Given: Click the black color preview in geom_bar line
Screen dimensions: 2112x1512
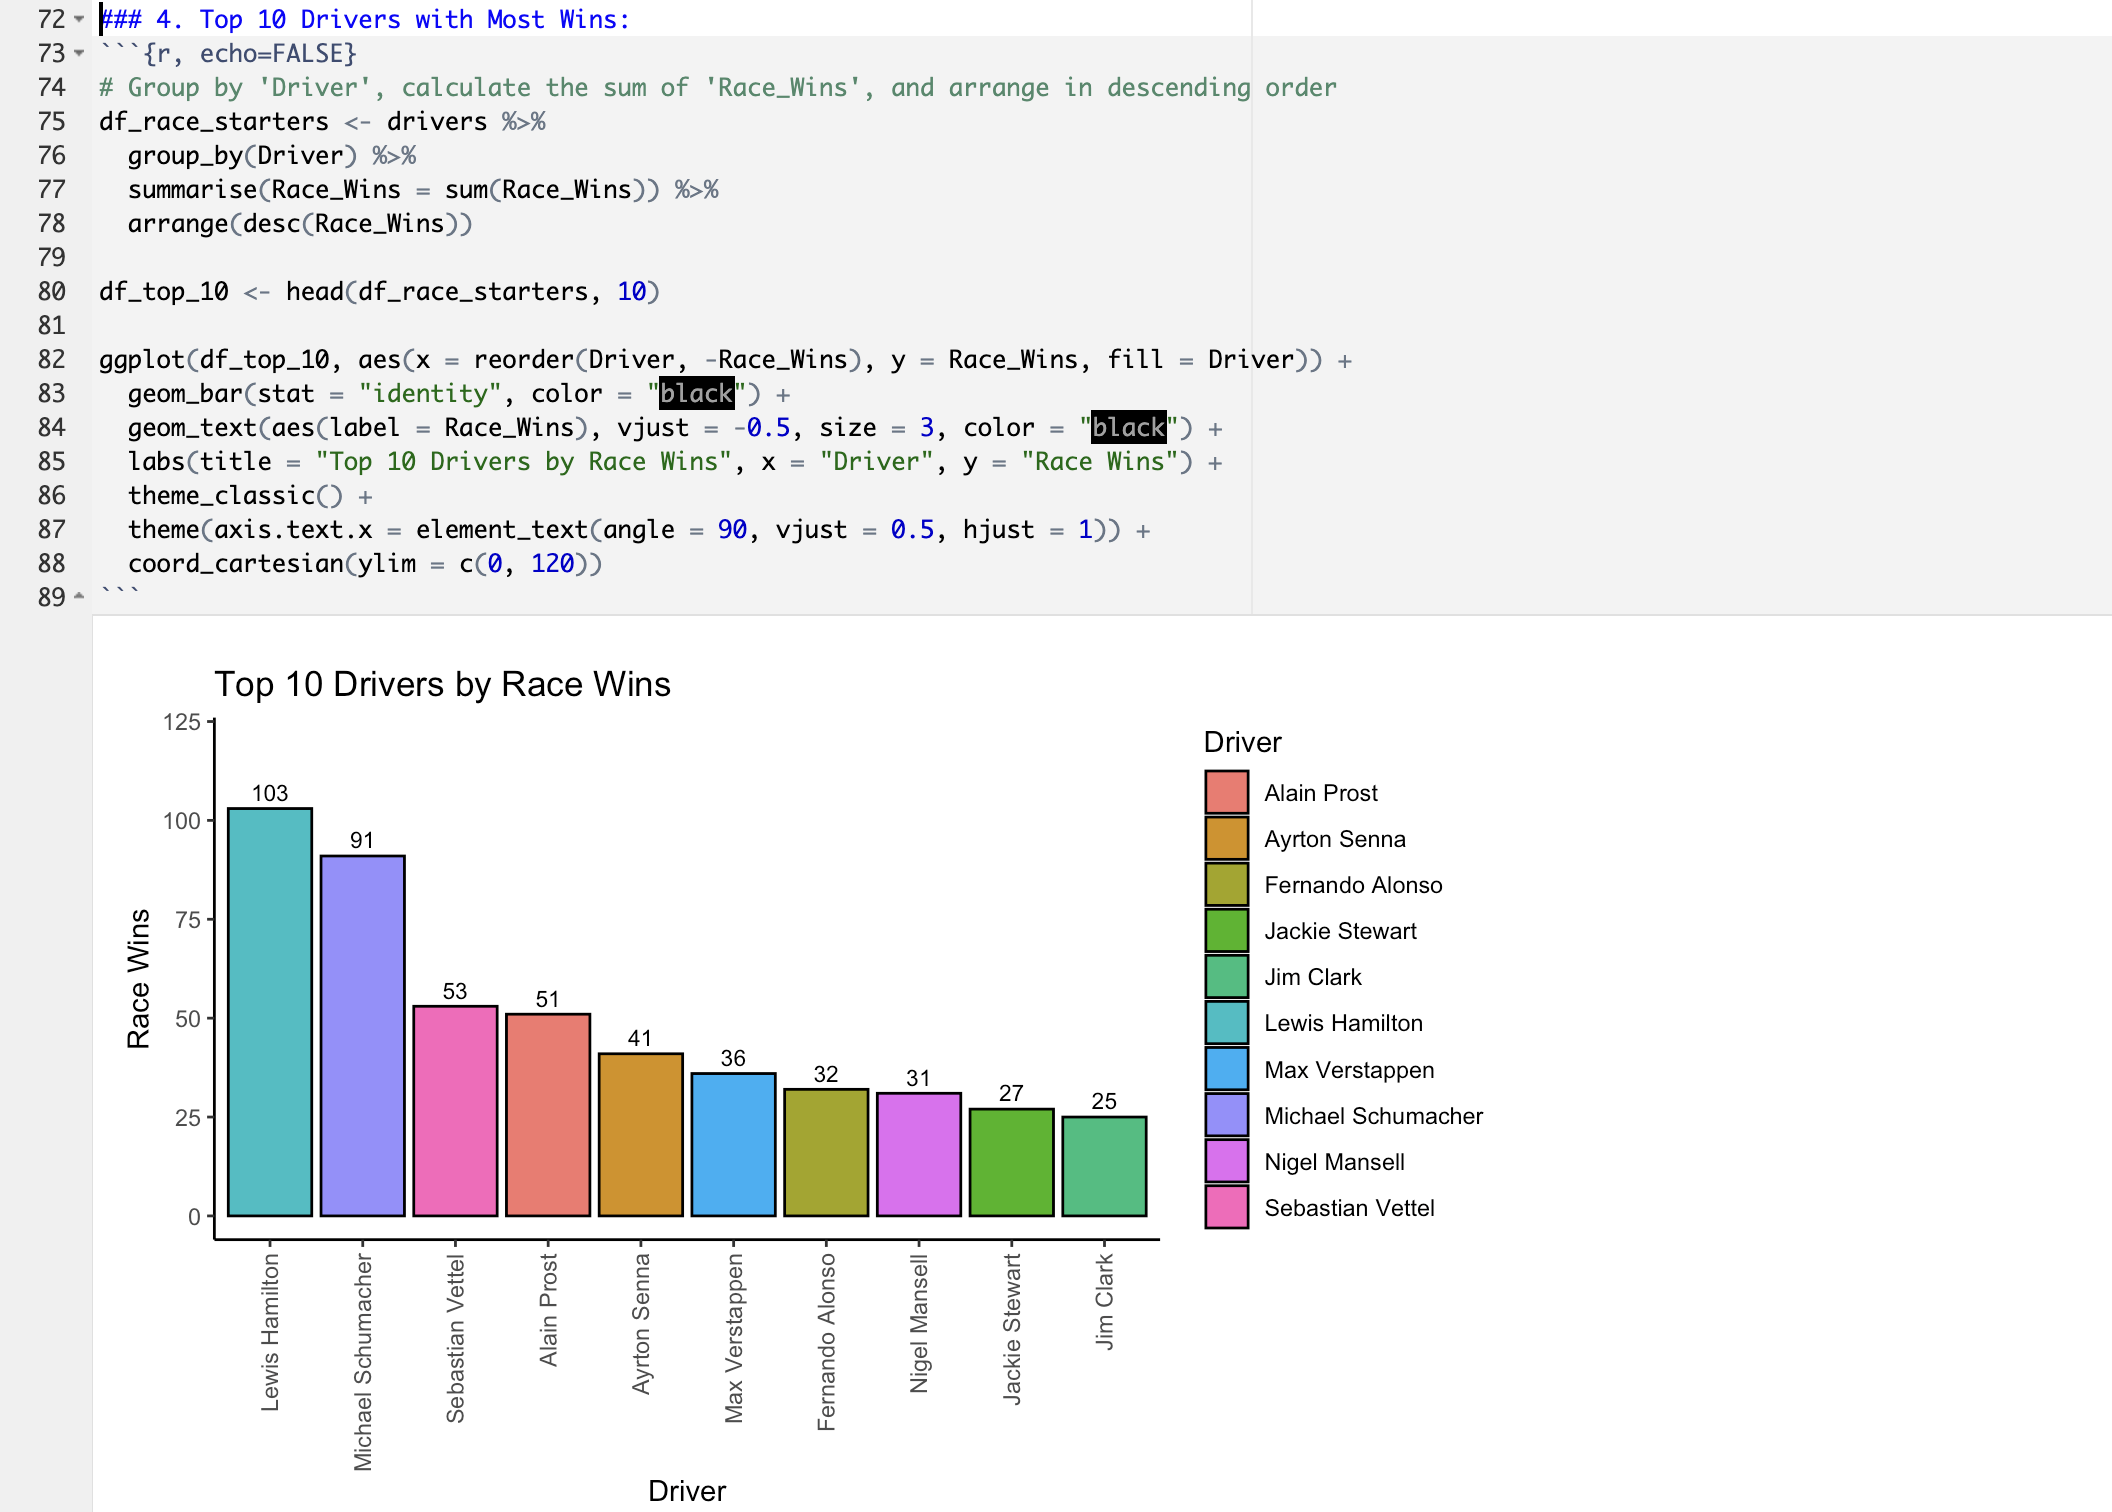Looking at the screenshot, I should (x=697, y=394).
